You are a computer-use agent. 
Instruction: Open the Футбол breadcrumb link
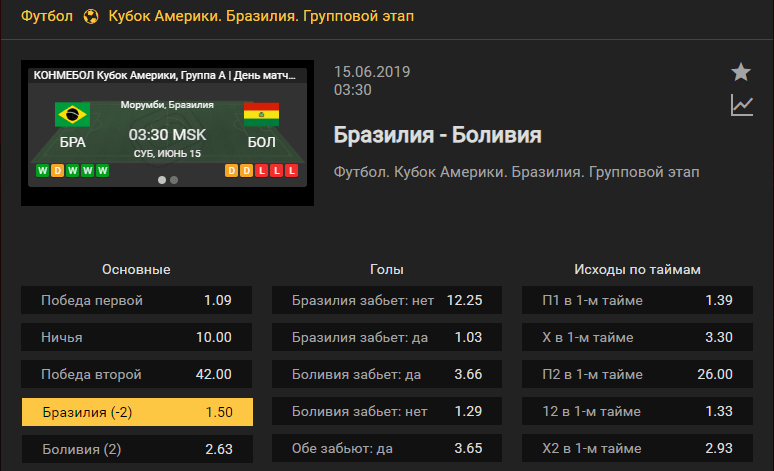[x=47, y=16]
